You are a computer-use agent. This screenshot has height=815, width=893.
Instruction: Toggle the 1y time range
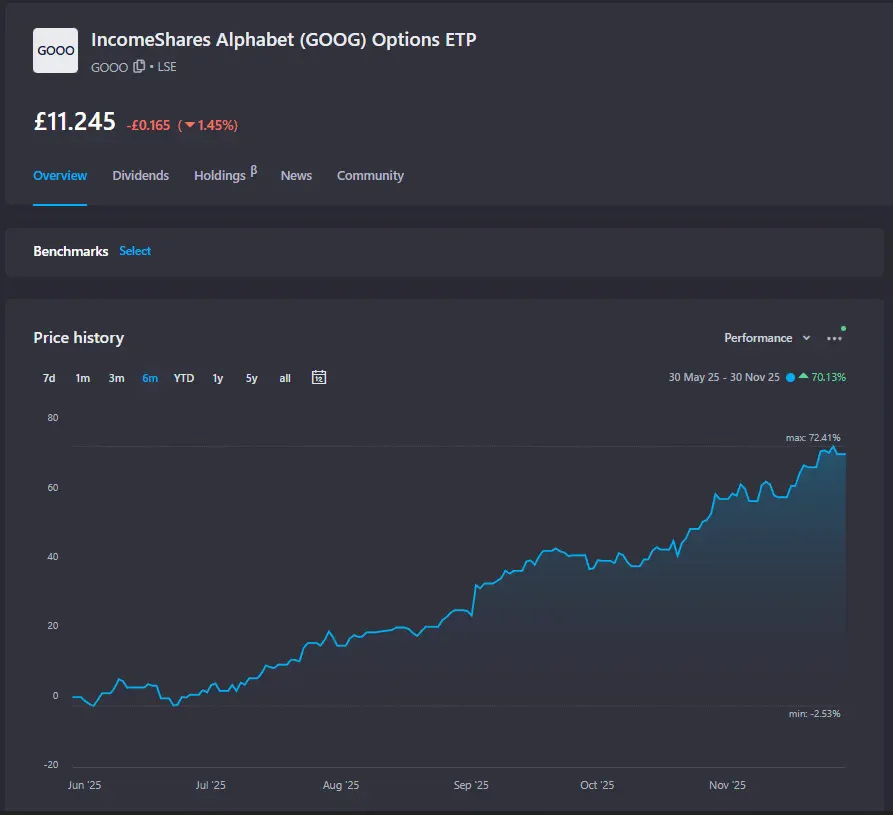218,378
